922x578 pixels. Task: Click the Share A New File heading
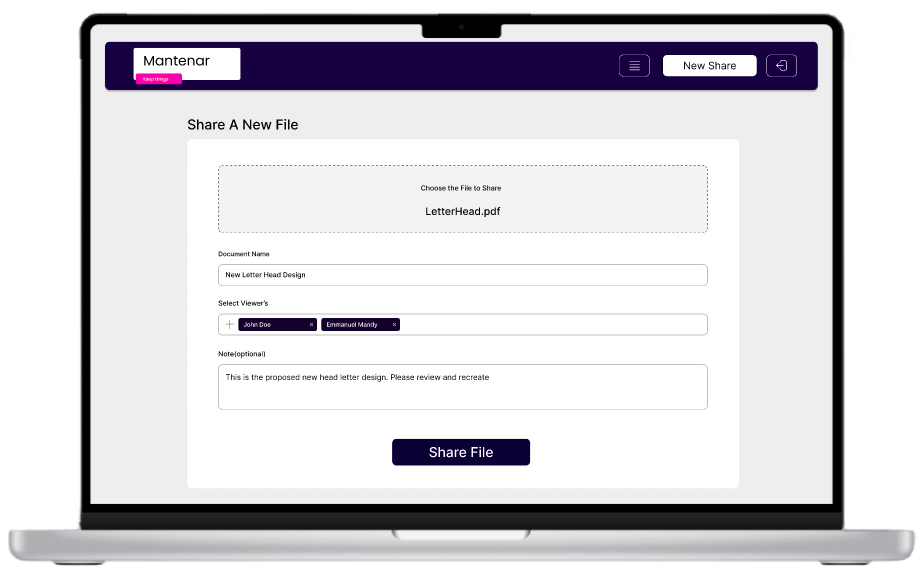pos(242,125)
